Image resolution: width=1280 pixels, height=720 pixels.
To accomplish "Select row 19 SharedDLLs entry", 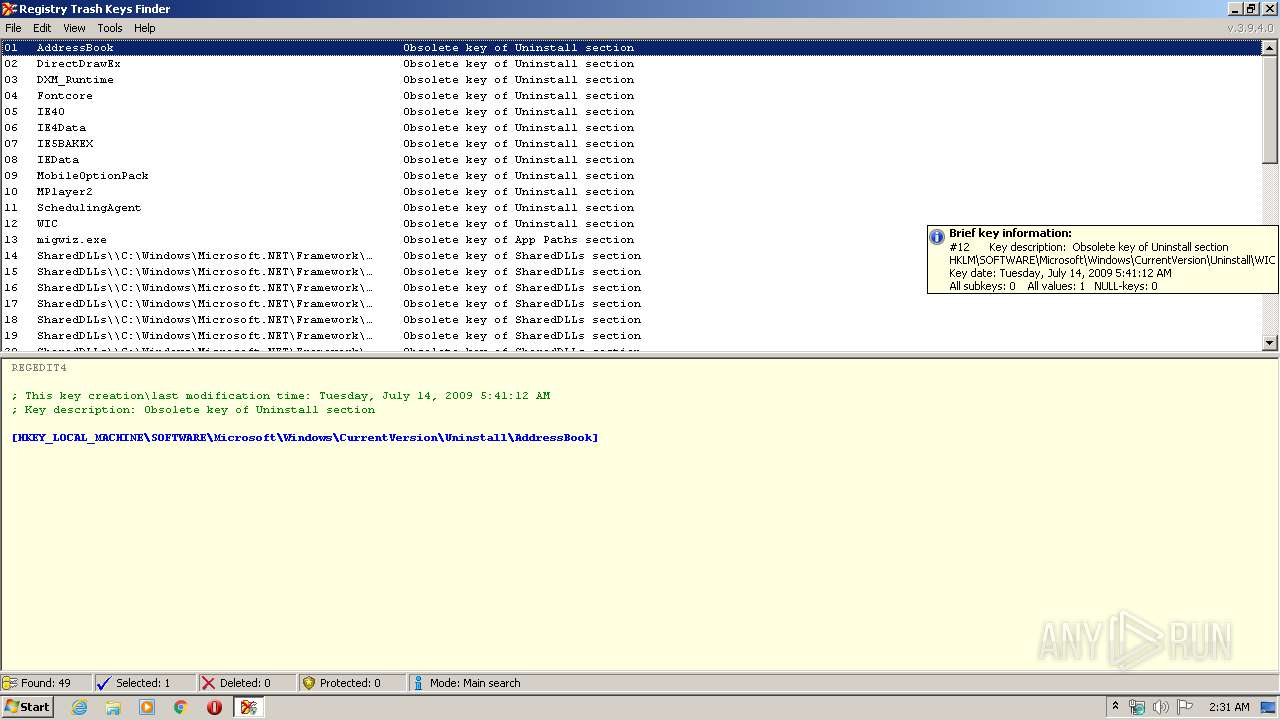I will coord(631,336).
